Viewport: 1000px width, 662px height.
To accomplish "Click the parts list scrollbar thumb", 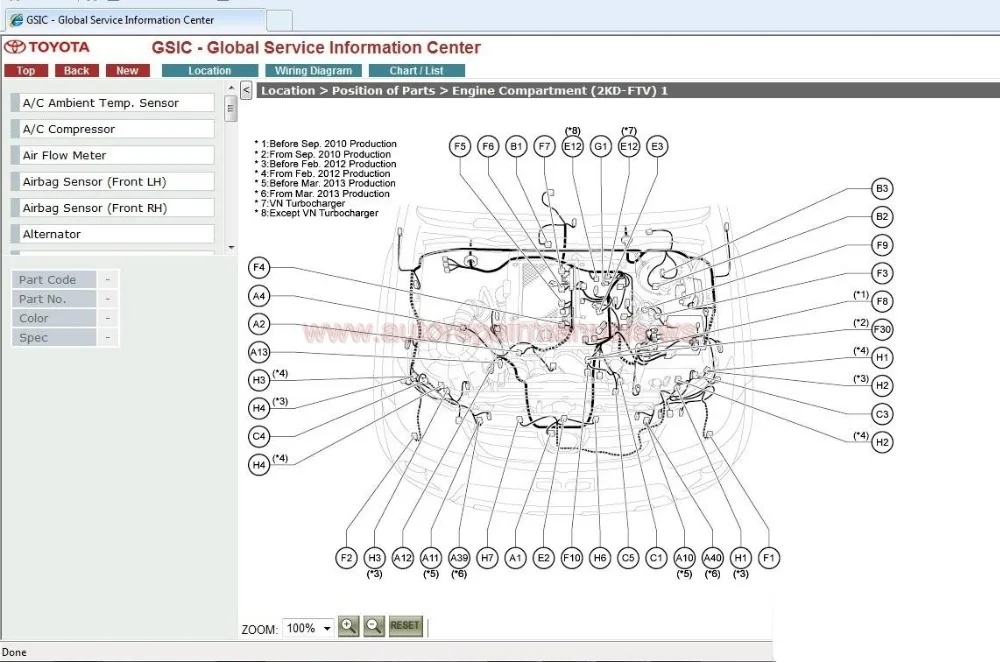I will 231,109.
